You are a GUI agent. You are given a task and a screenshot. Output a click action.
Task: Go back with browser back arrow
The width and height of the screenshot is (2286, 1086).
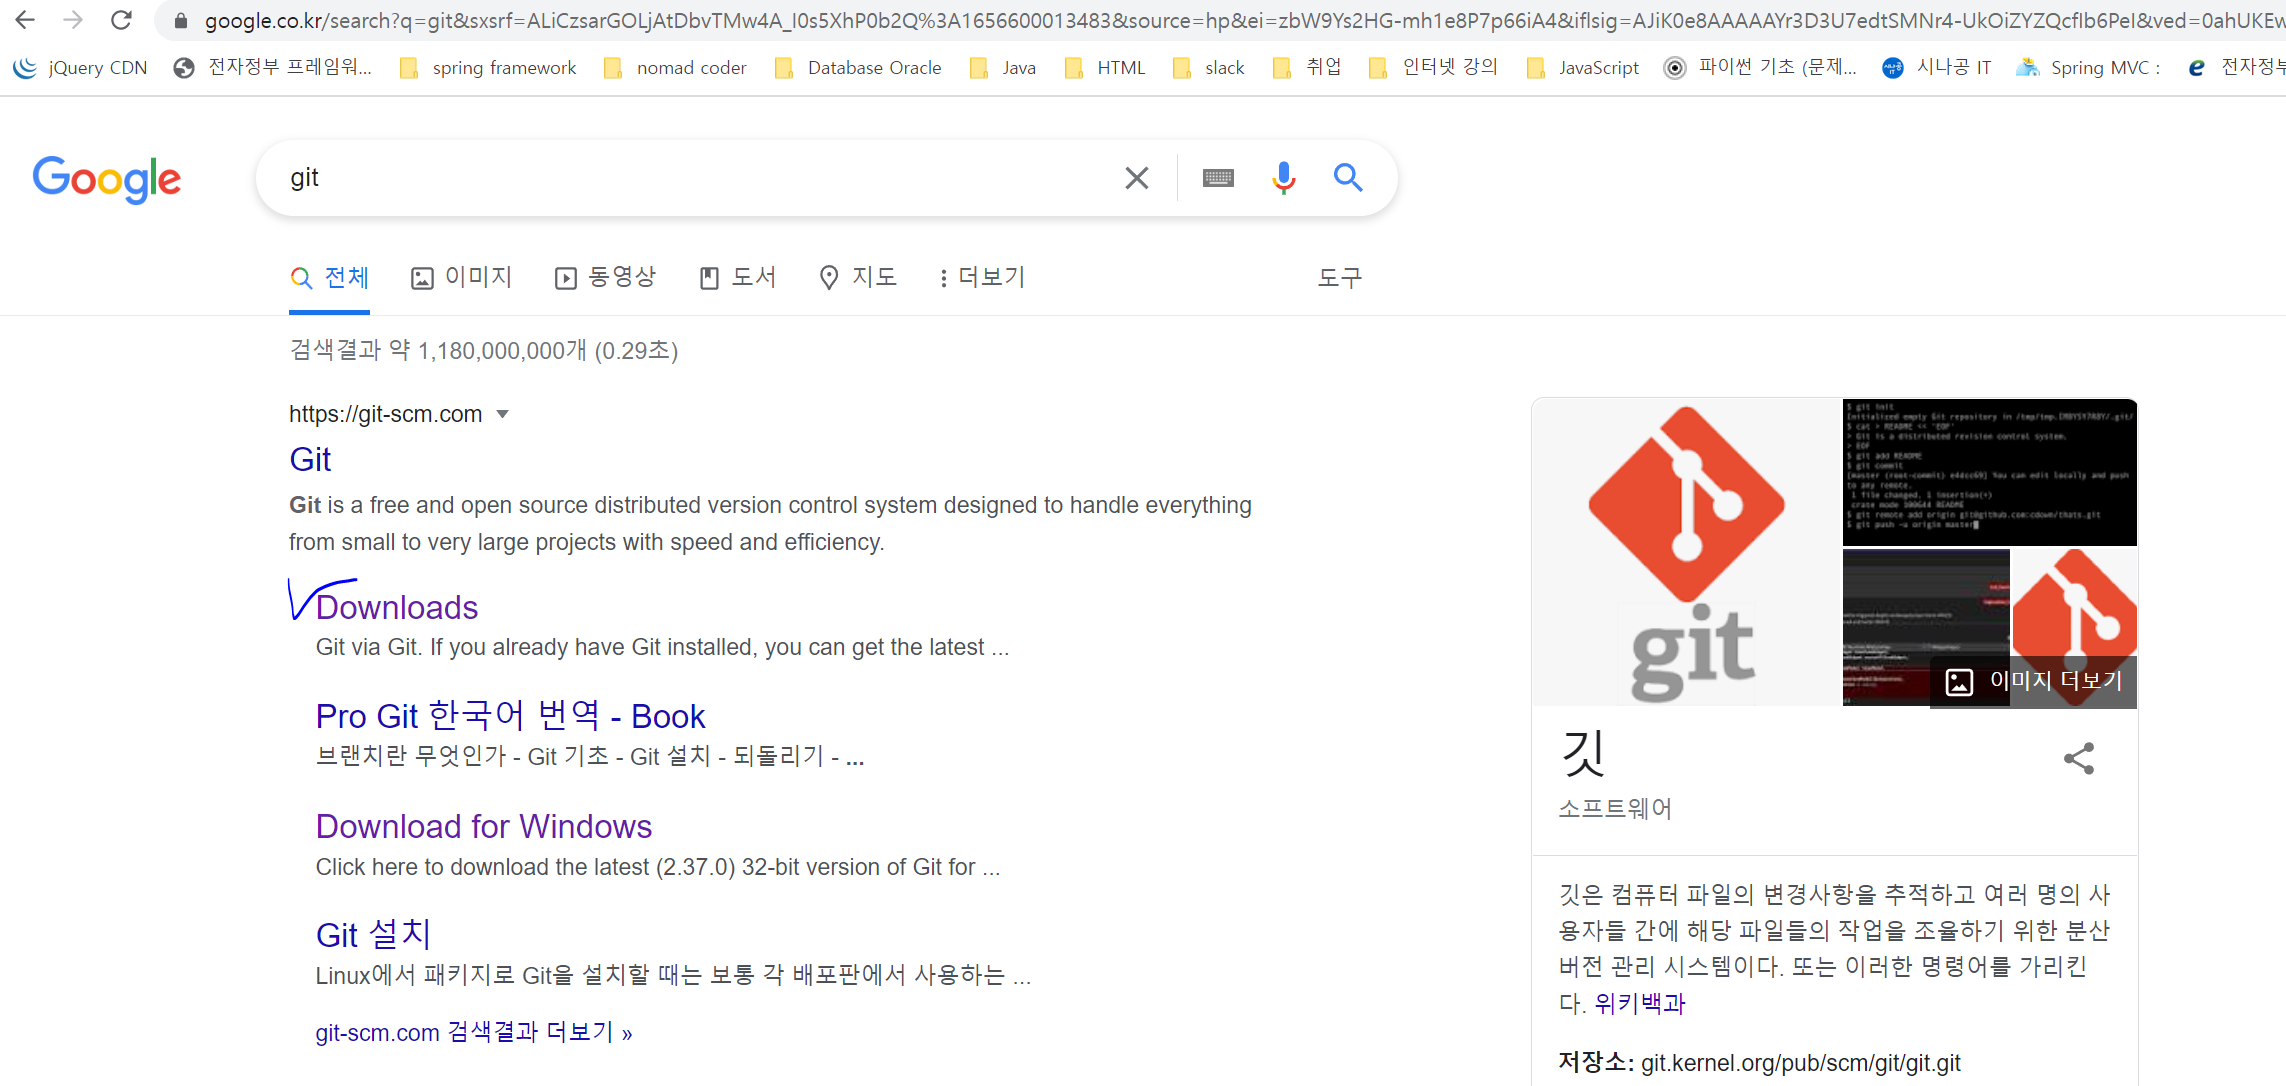[x=26, y=20]
